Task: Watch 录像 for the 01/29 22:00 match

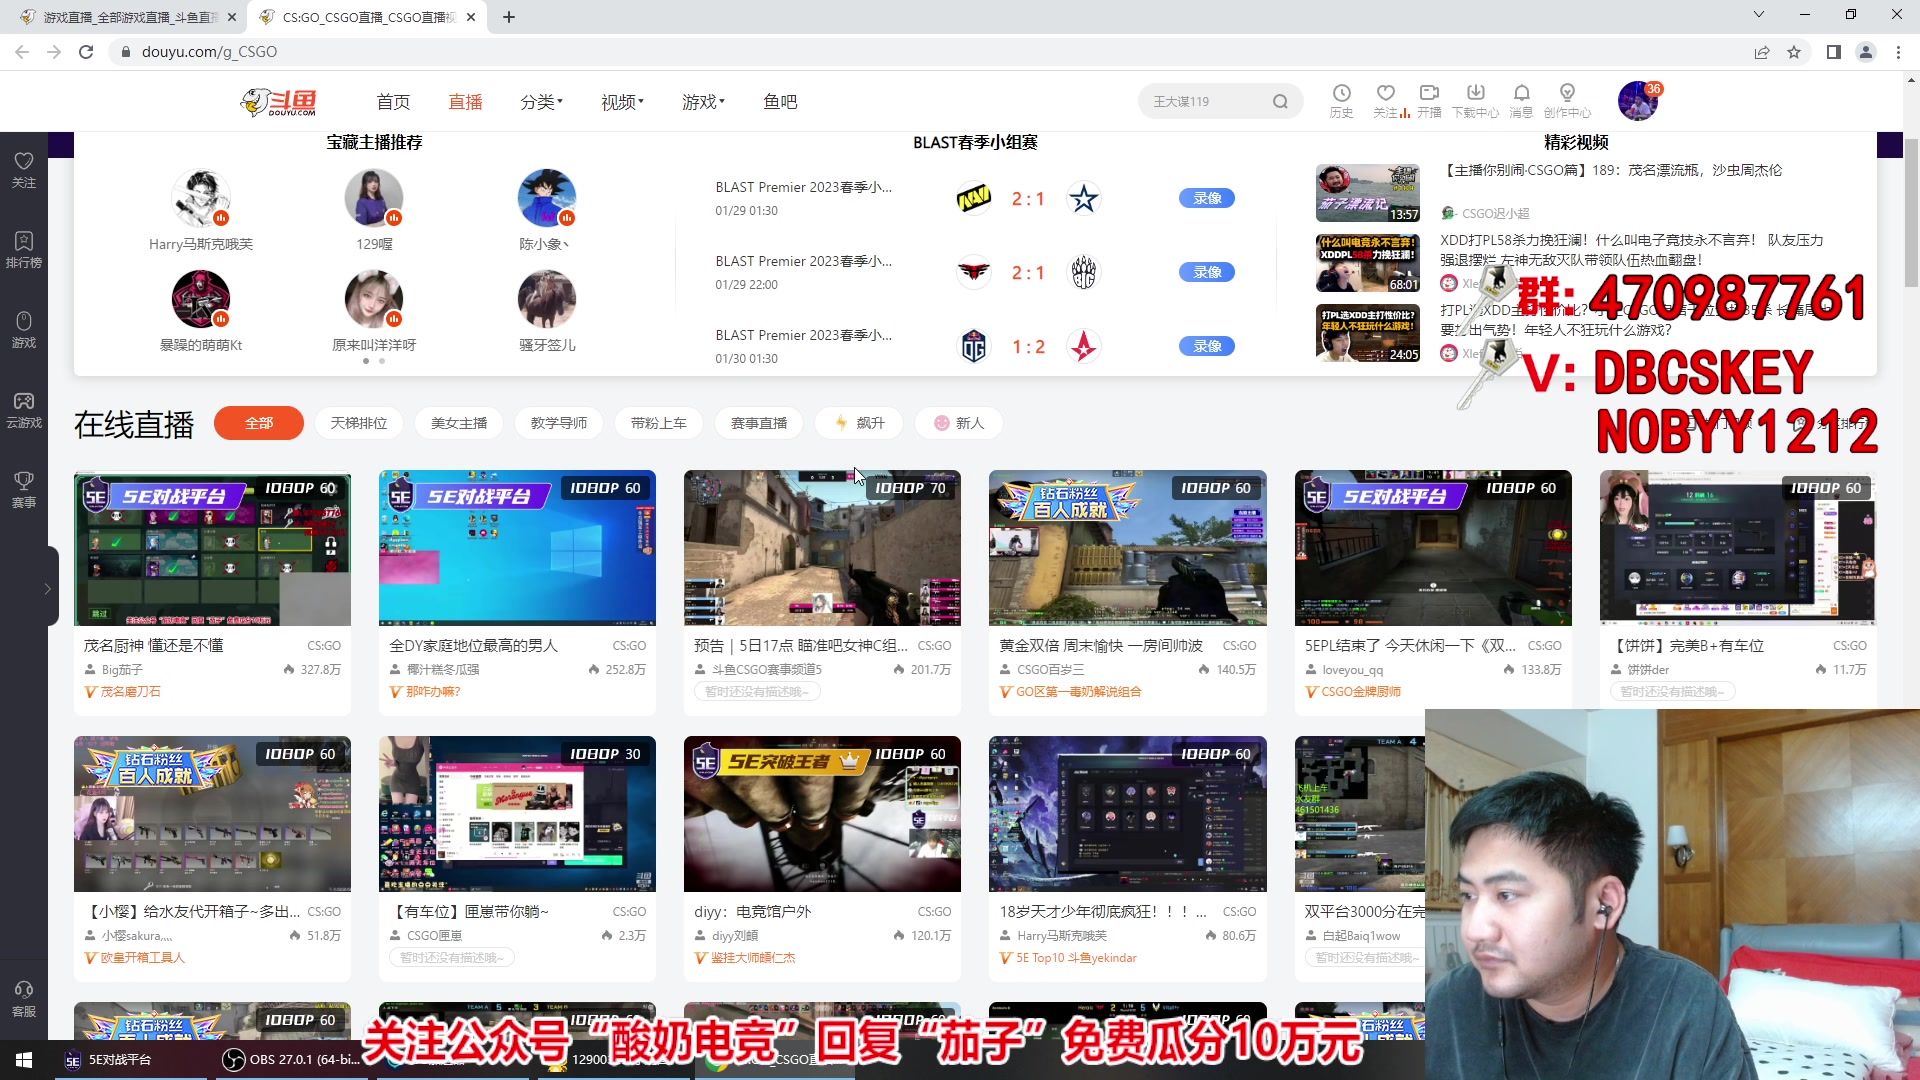Action: coord(1207,272)
